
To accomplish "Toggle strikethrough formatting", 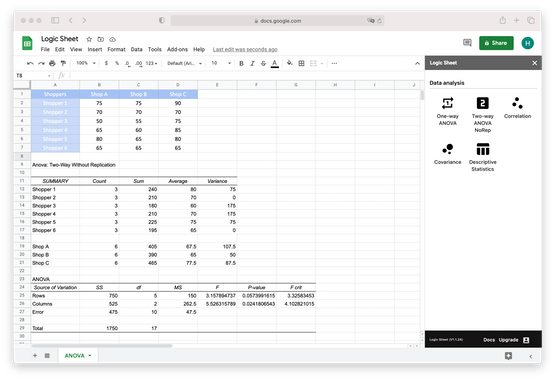I will point(263,63).
